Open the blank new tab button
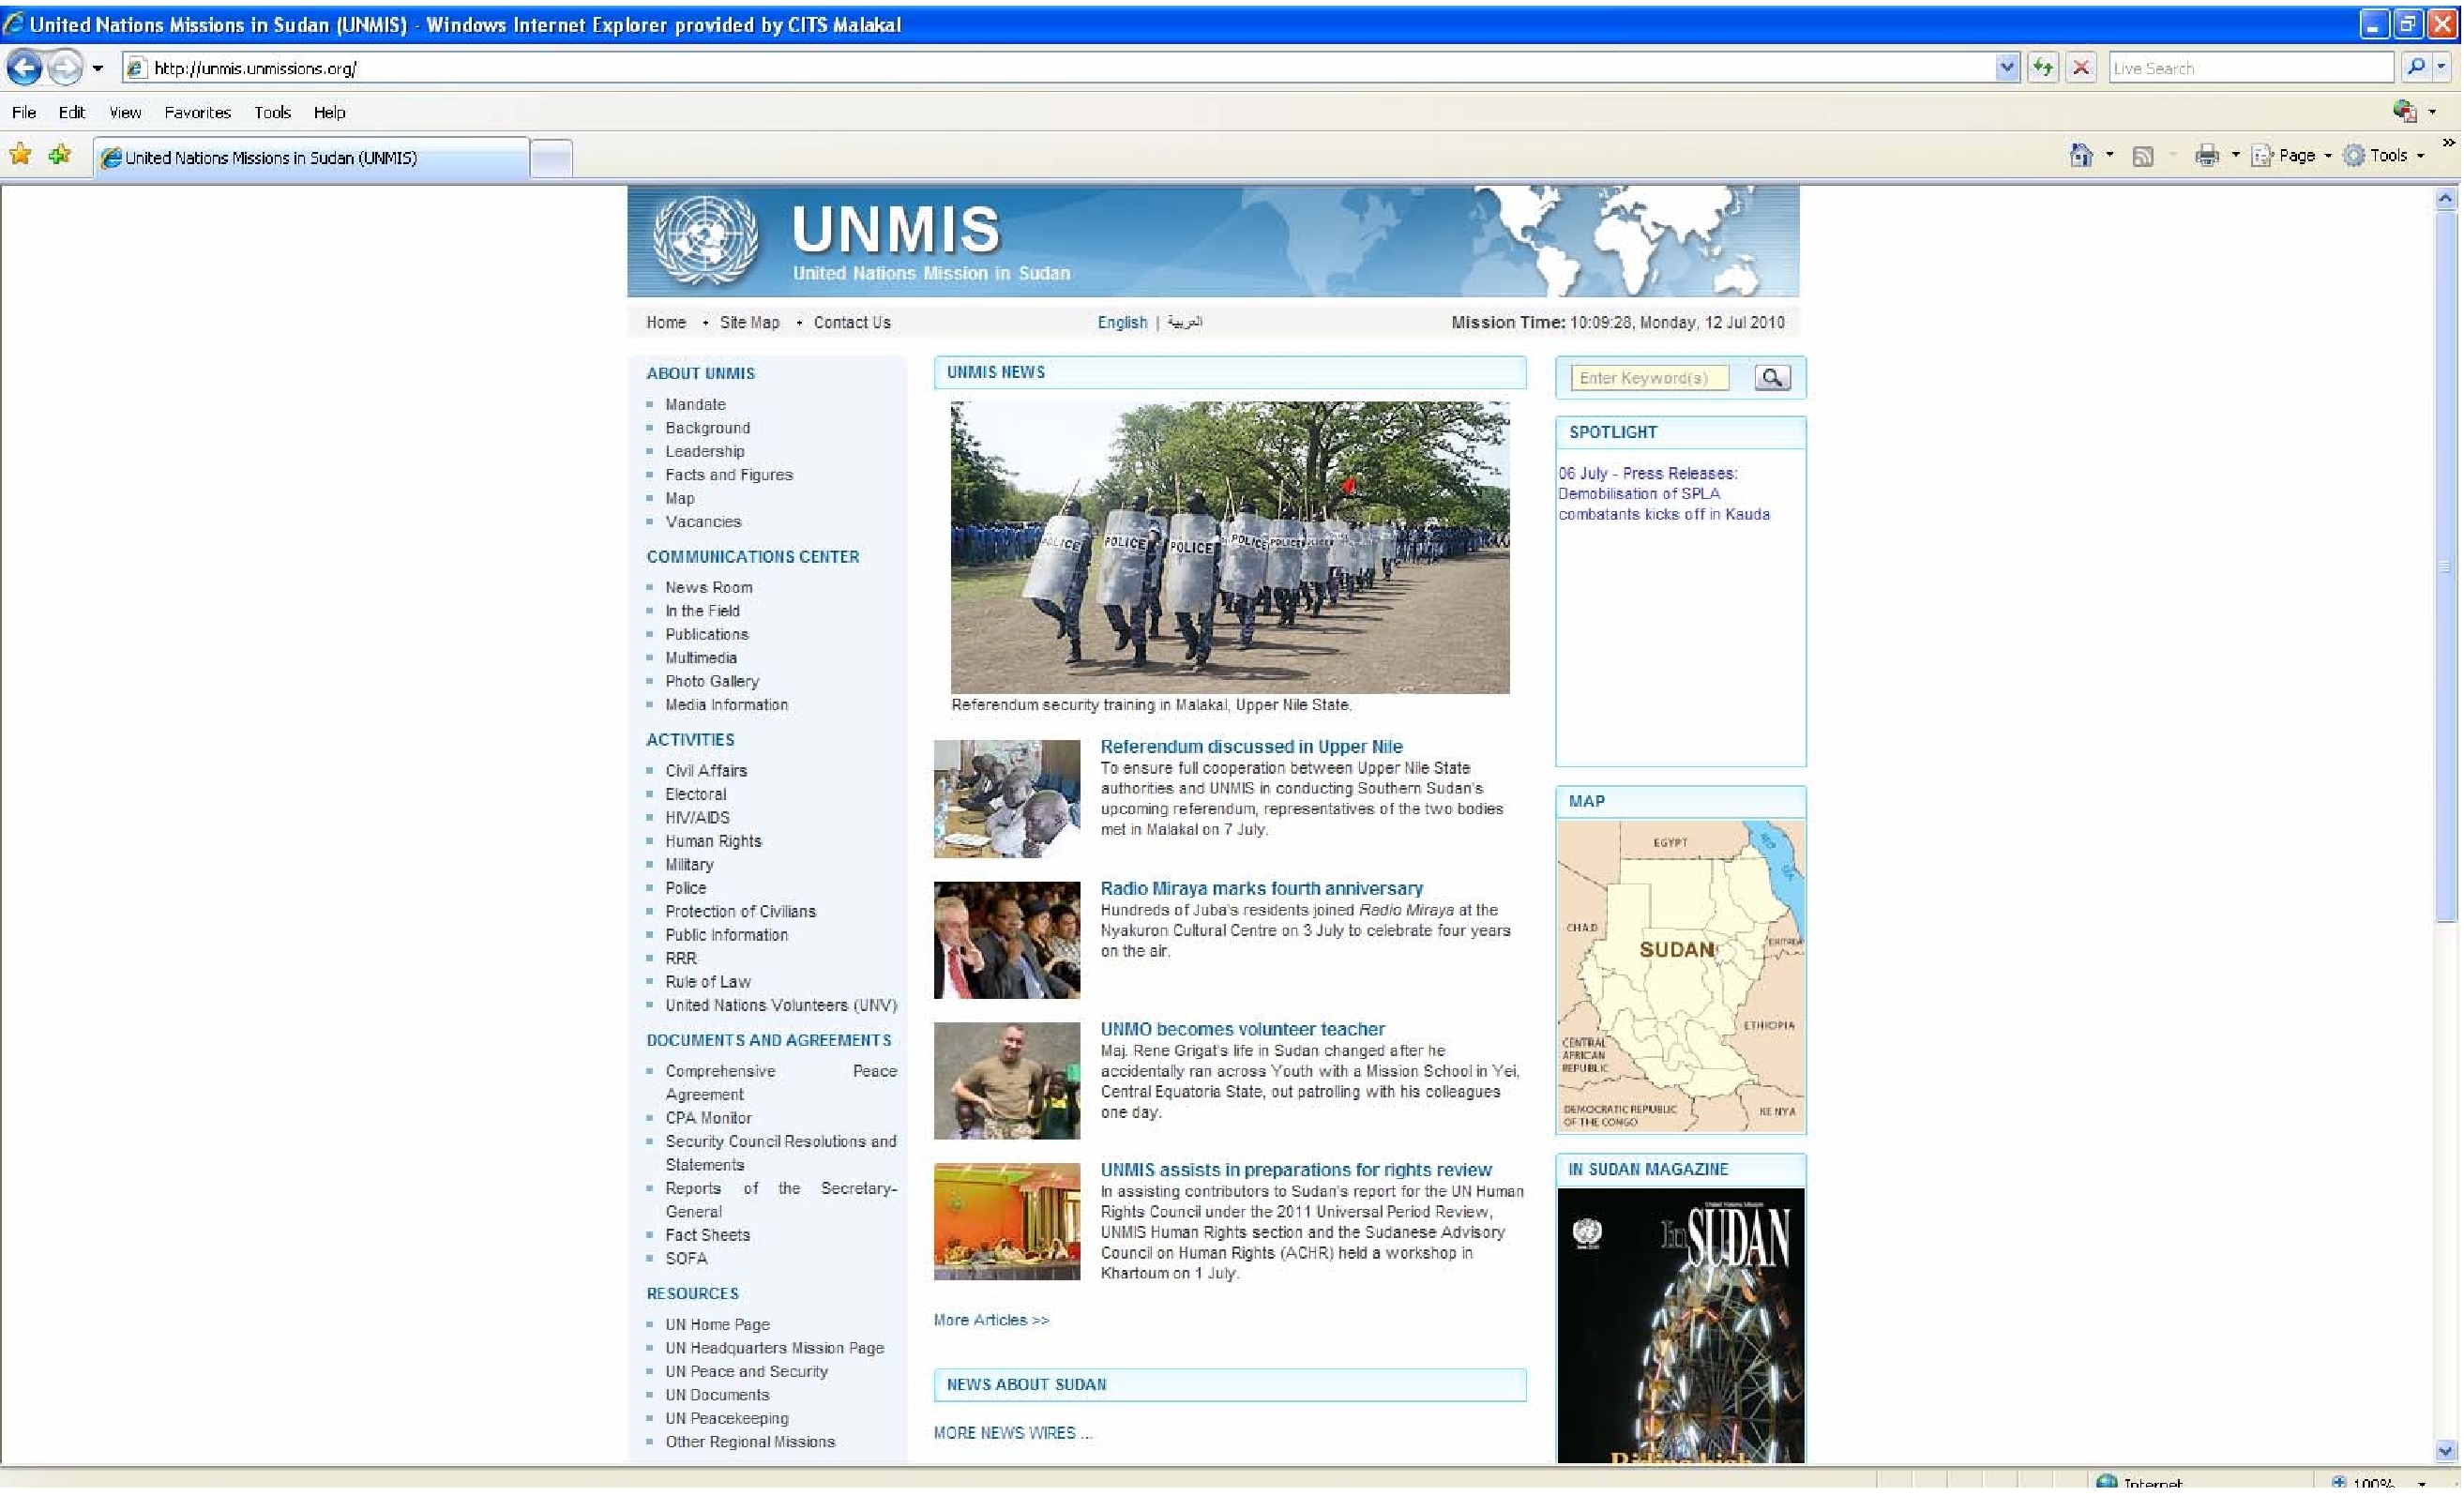 [550, 158]
